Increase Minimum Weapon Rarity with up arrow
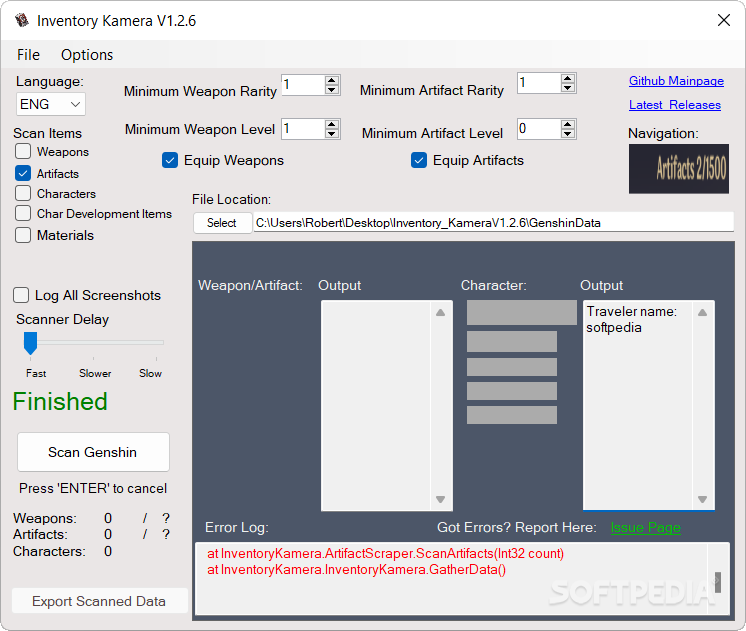 tap(332, 80)
